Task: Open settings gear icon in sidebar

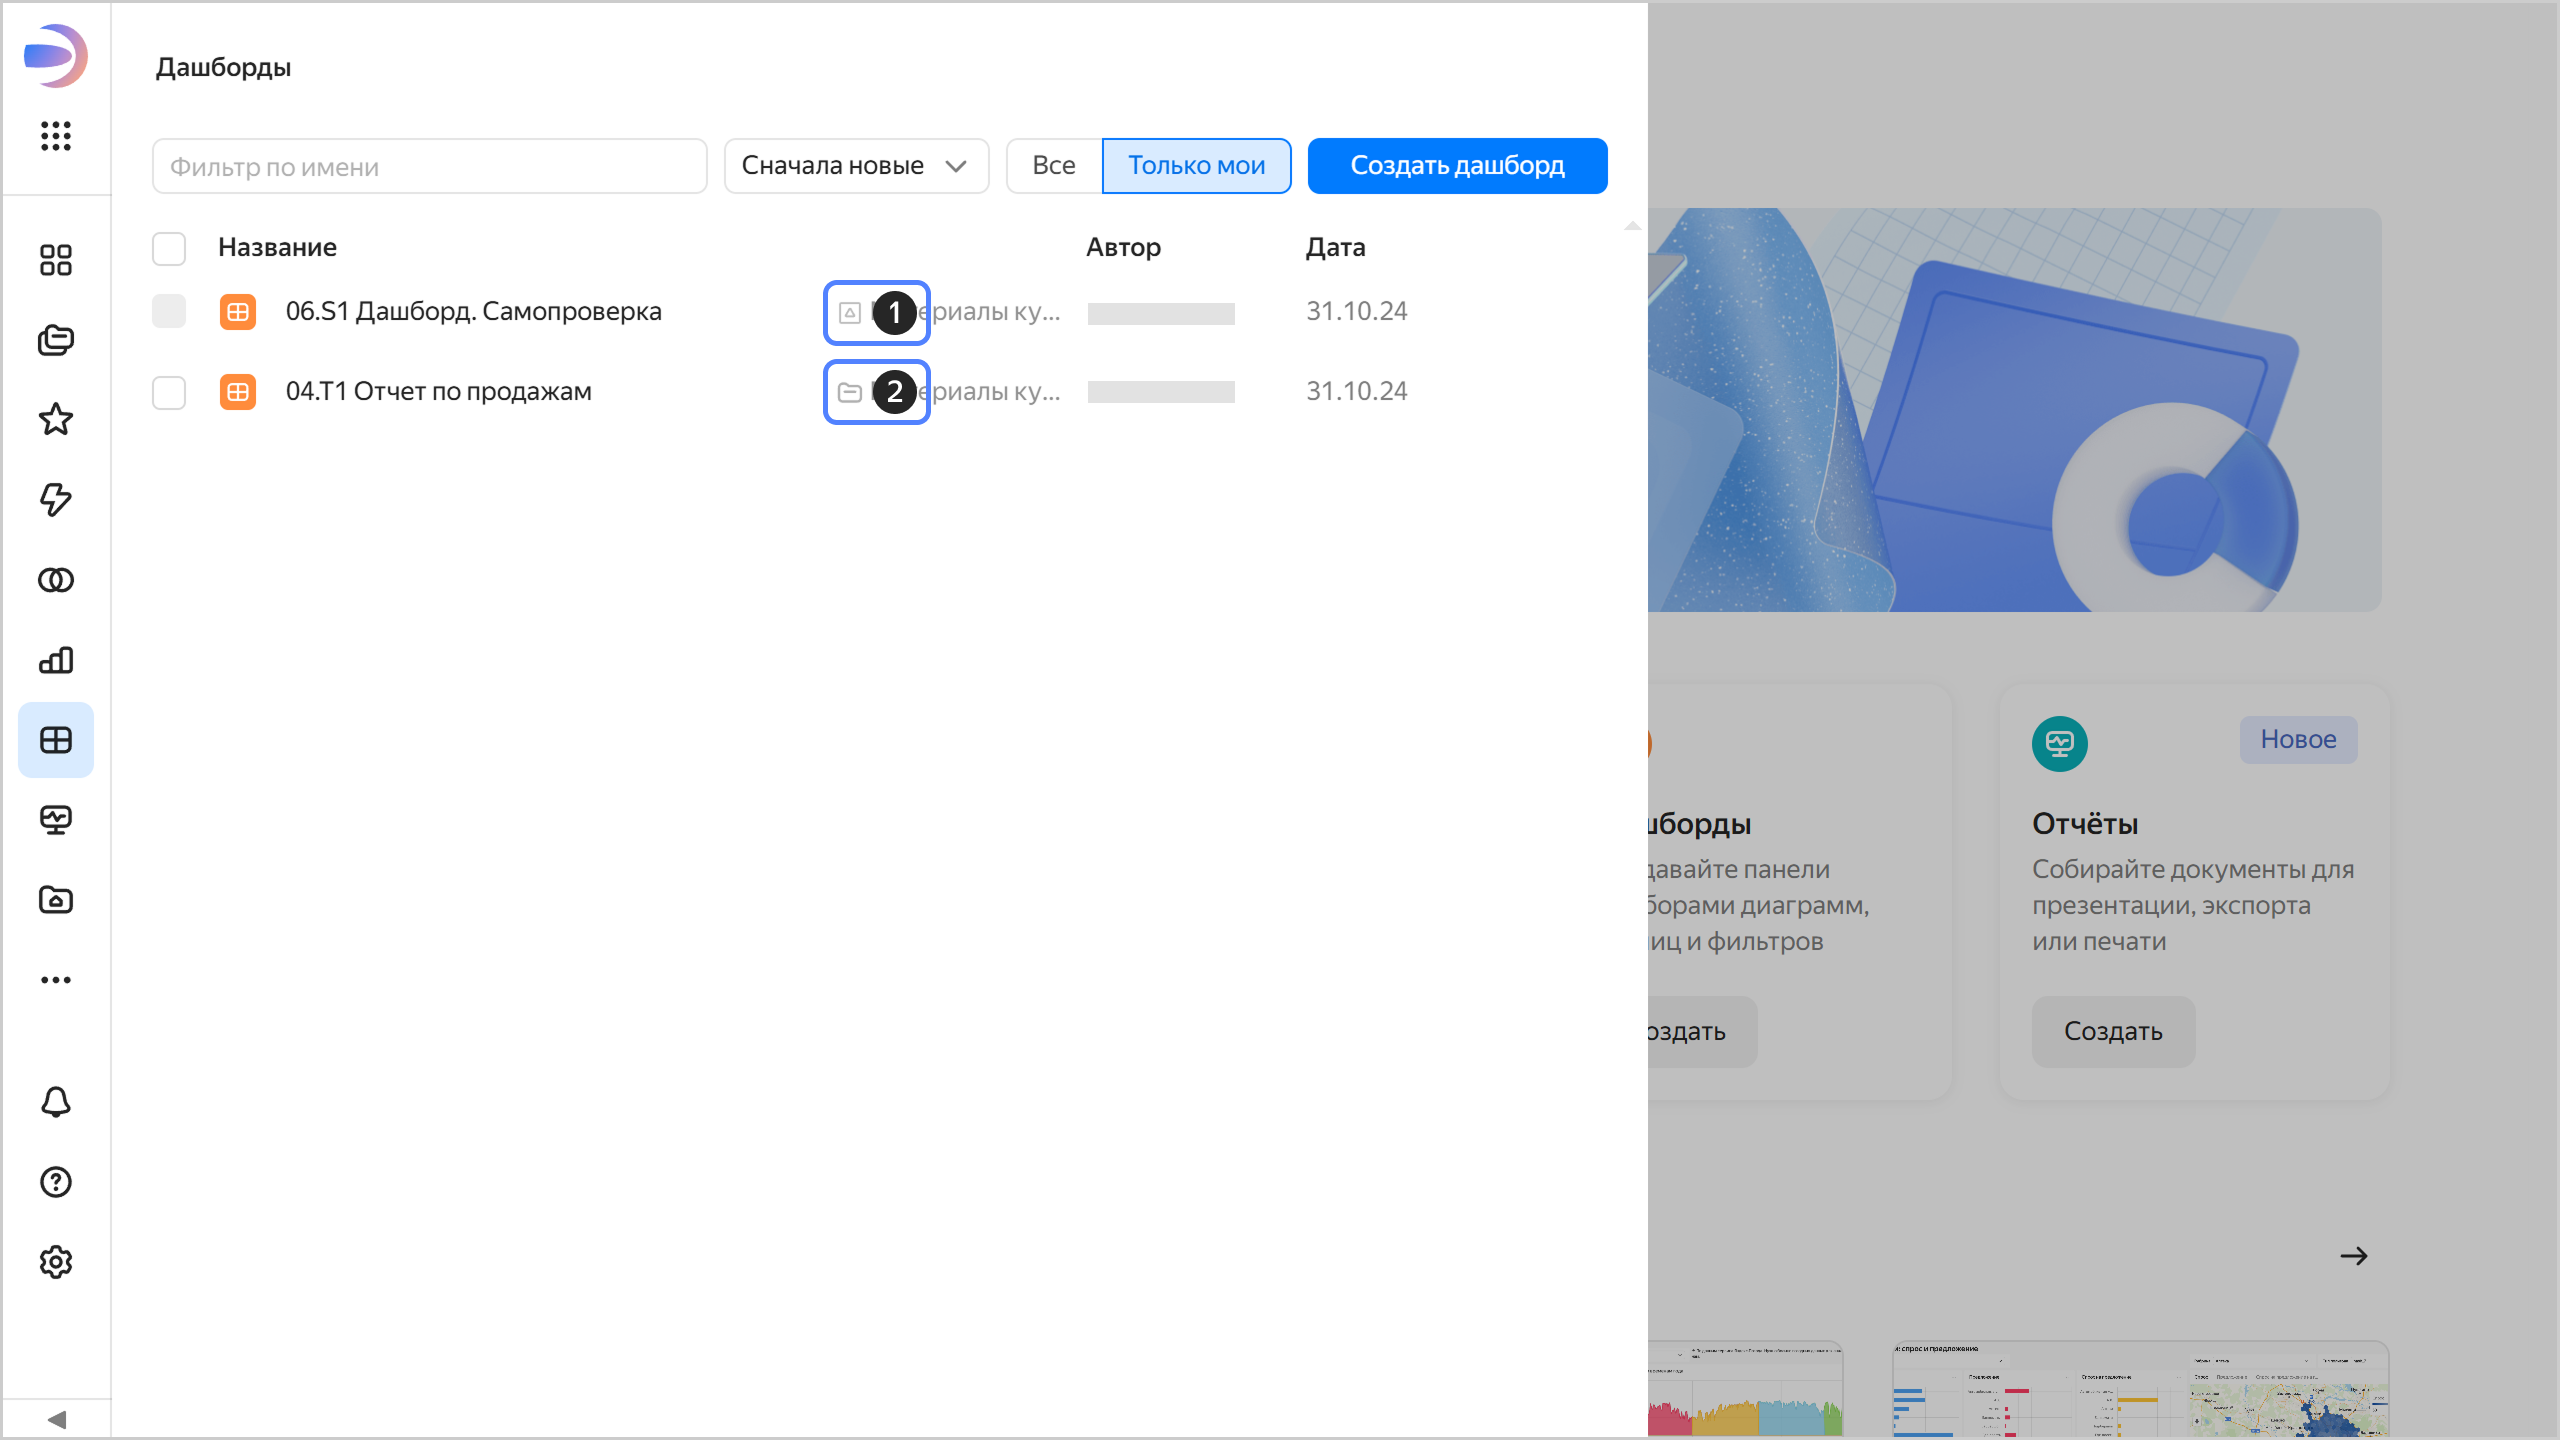Action: click(56, 1262)
